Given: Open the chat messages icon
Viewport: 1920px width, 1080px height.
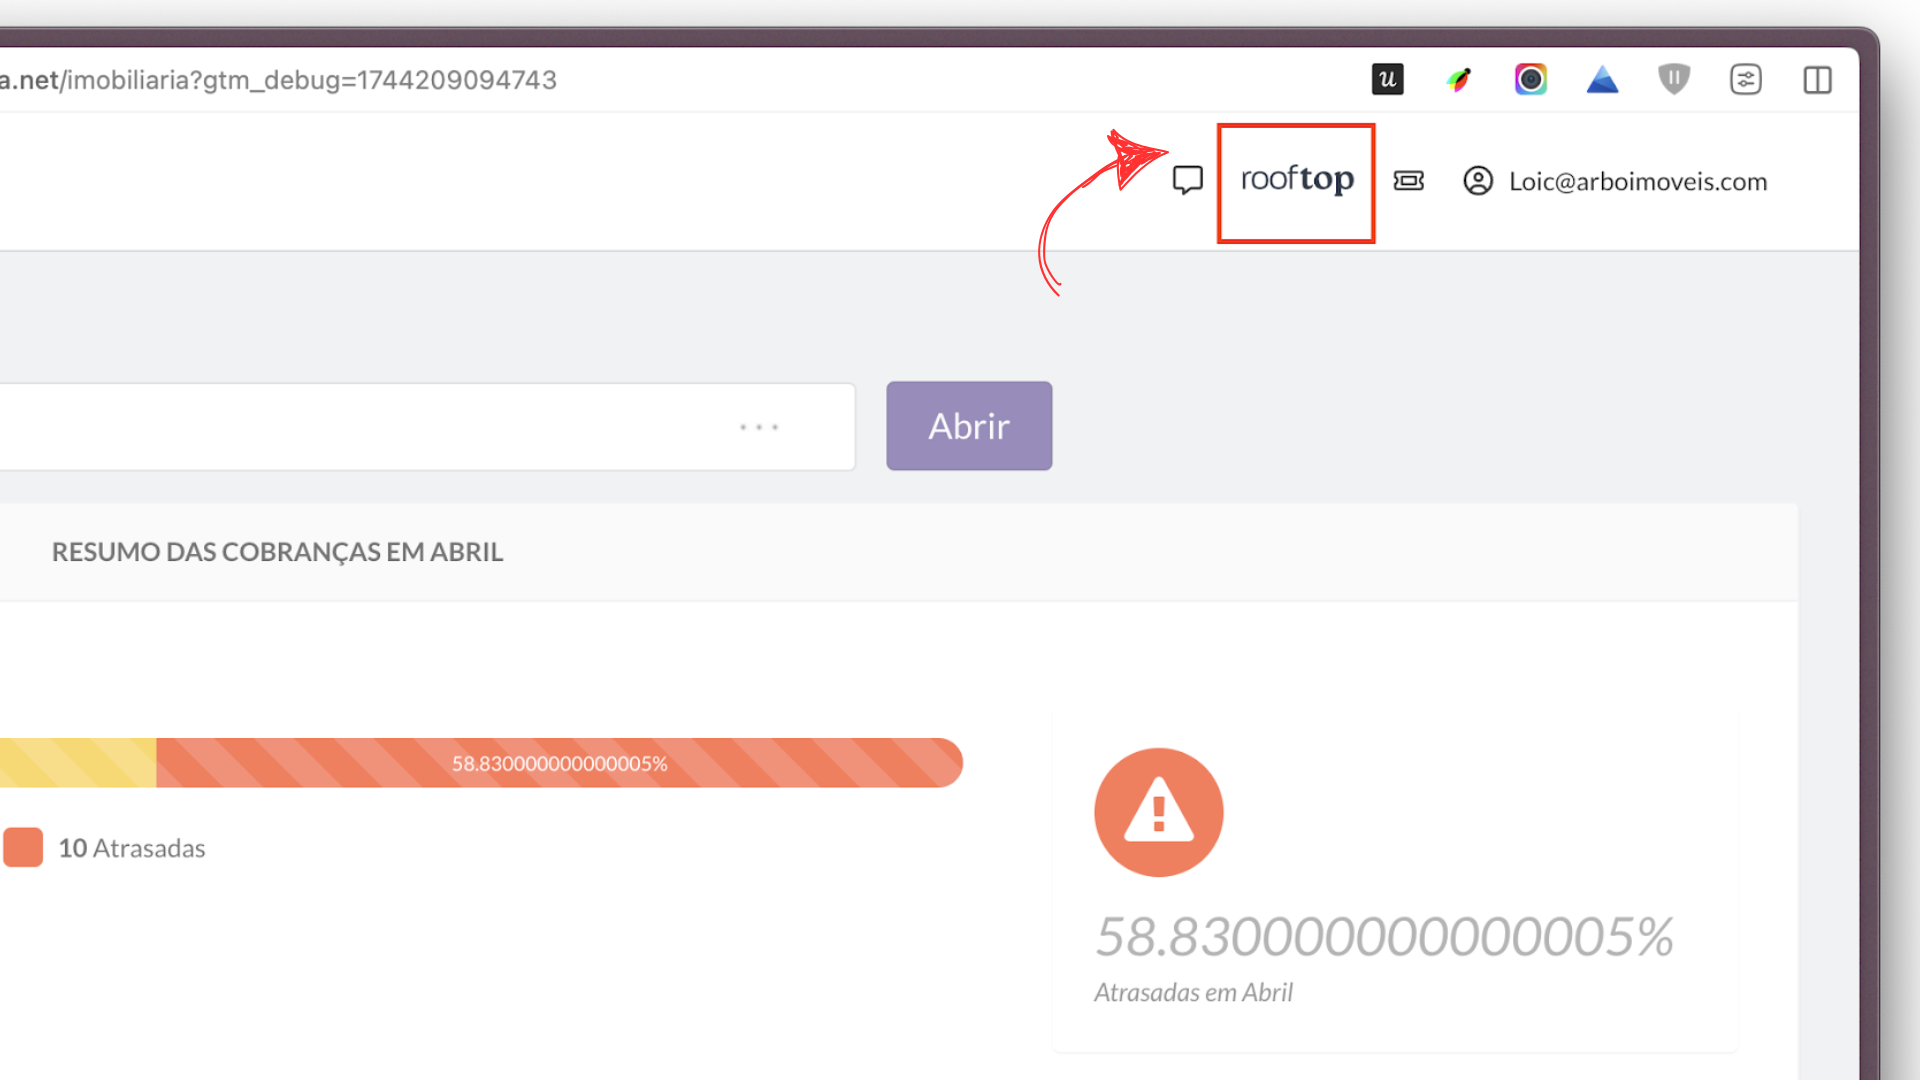Looking at the screenshot, I should pos(1187,180).
